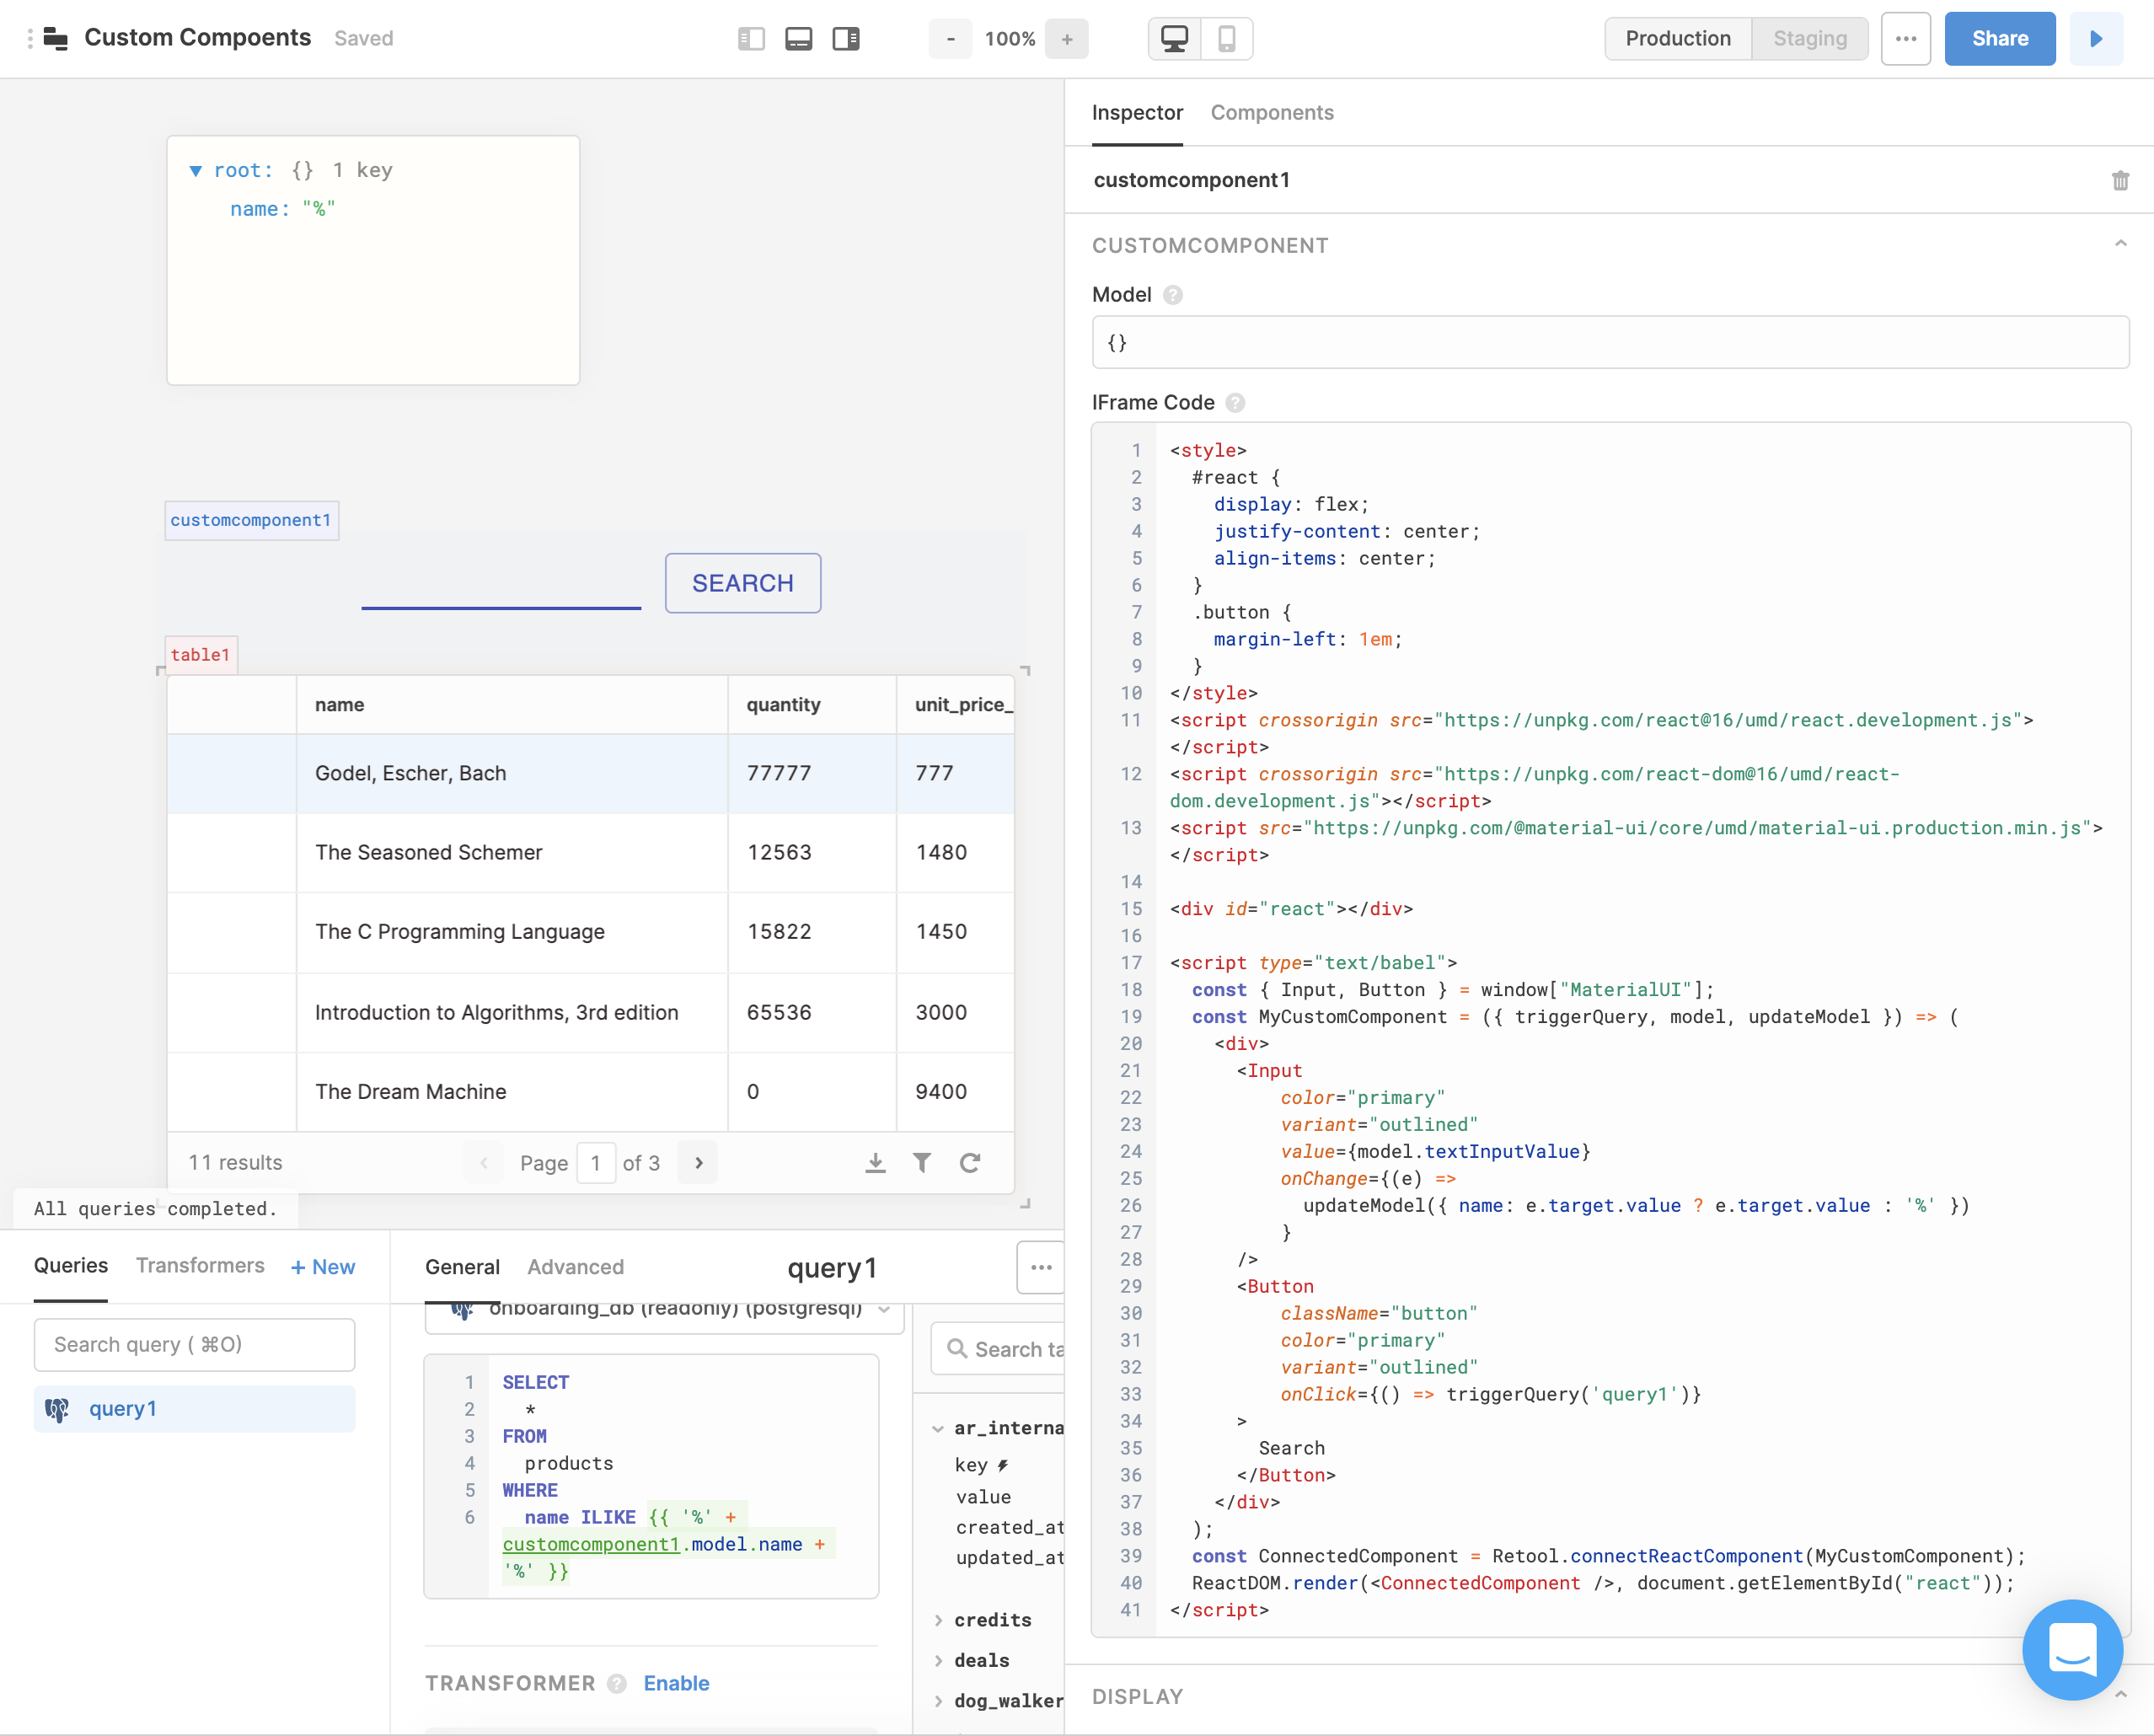This screenshot has width=2154, height=1736.
Task: Open the Components tab
Action: tap(1272, 113)
